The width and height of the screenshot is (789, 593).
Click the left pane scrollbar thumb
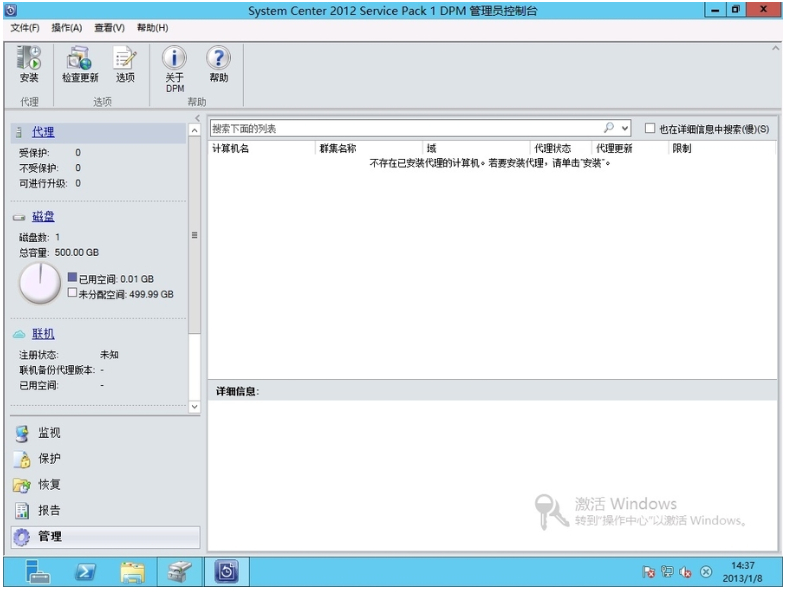(195, 235)
